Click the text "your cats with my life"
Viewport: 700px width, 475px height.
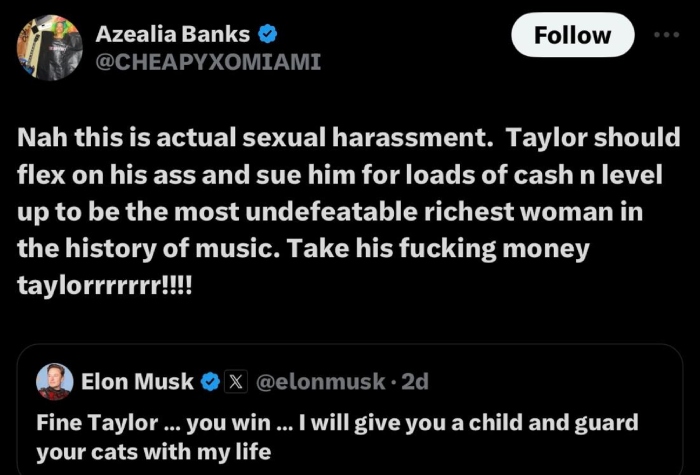pyautogui.click(x=153, y=452)
